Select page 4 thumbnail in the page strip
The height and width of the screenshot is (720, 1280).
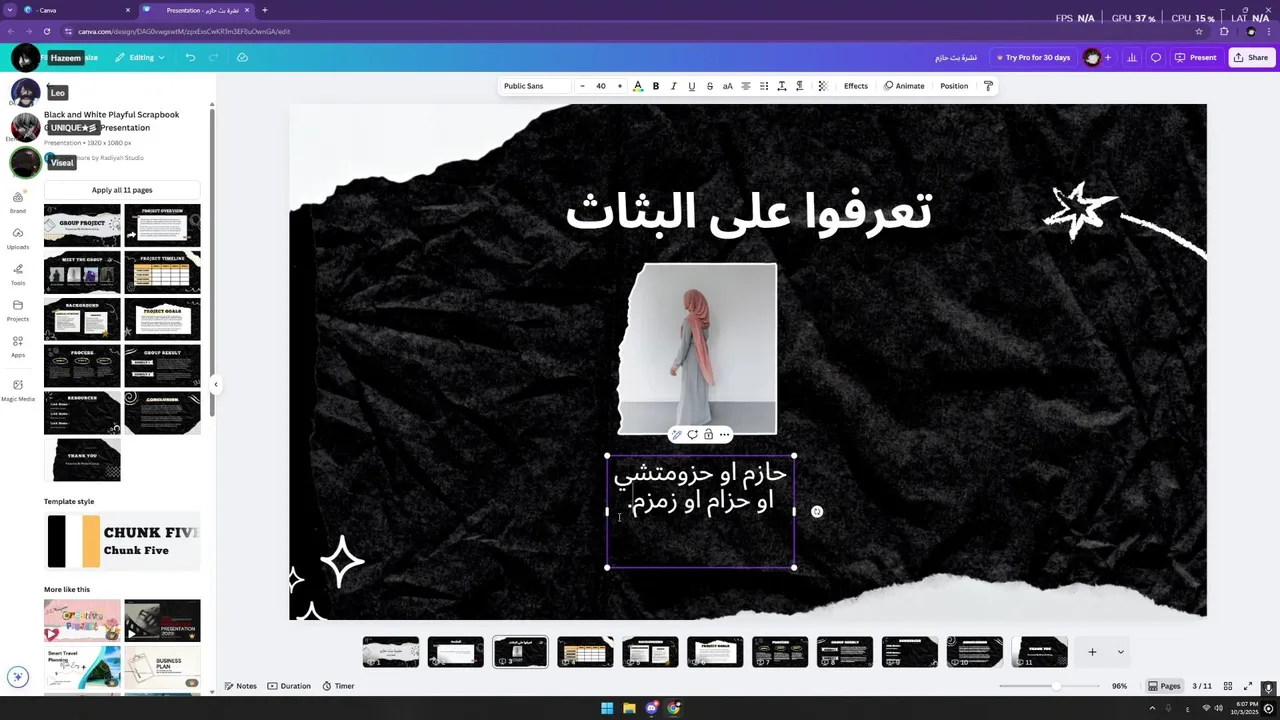point(585,652)
